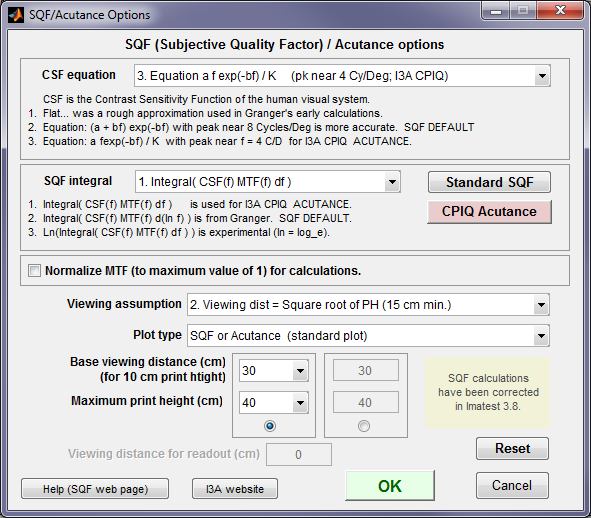Minimize the SQF/Acutance Options window
The image size is (591, 518).
tap(496, 11)
